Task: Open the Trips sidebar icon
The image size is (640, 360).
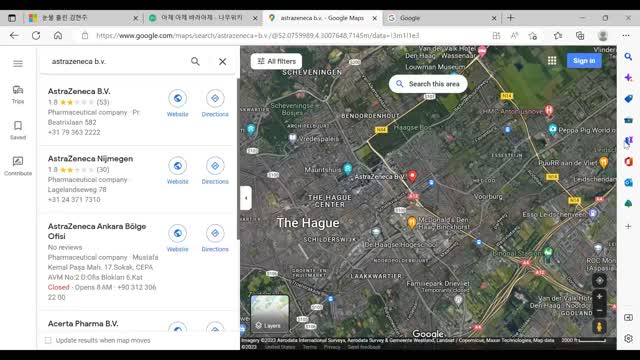Action: (x=18, y=94)
